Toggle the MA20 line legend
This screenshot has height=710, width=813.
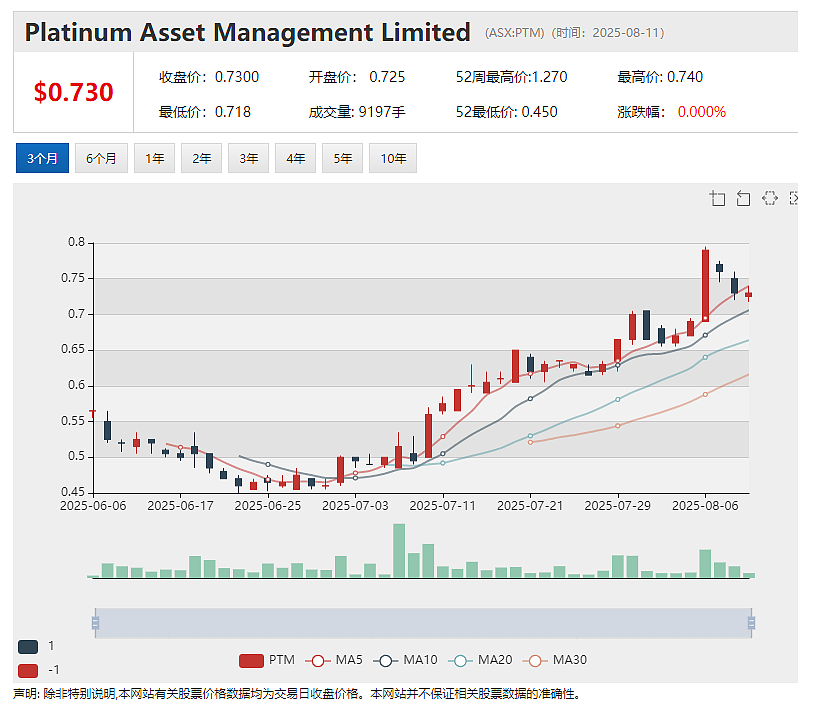point(480,660)
